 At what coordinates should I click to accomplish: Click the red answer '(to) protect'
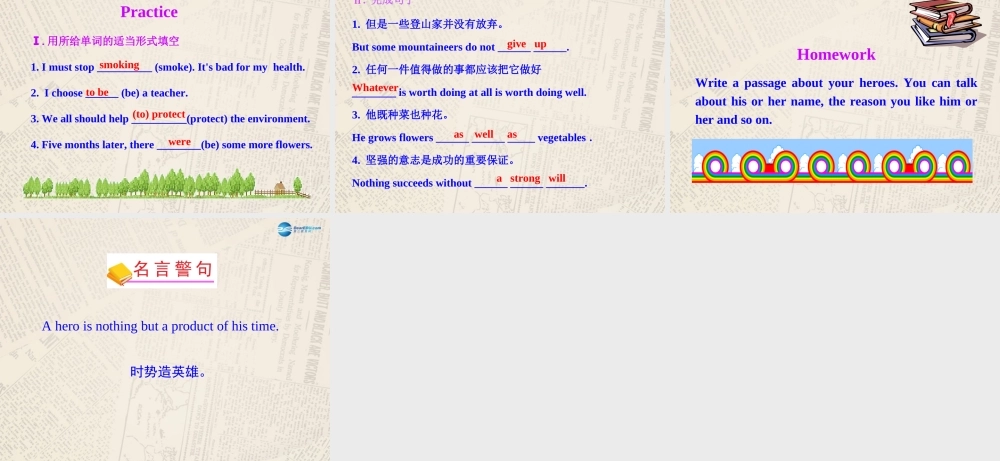pos(159,114)
